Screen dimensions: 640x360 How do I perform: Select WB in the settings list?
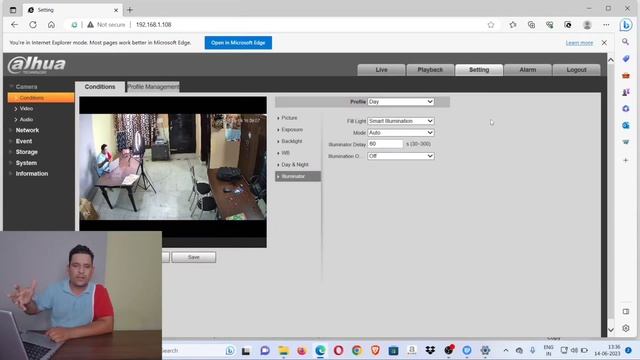tap(285, 153)
